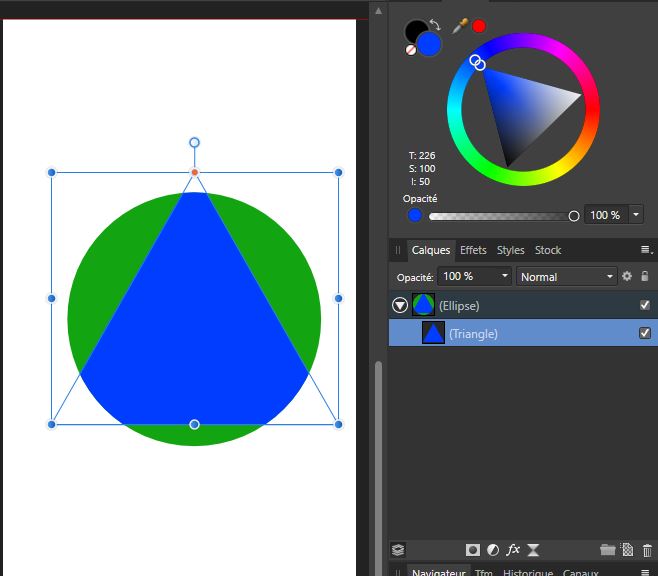This screenshot has width=658, height=576.
Task: Click the right-middle selection box handle
Action: [x=338, y=298]
